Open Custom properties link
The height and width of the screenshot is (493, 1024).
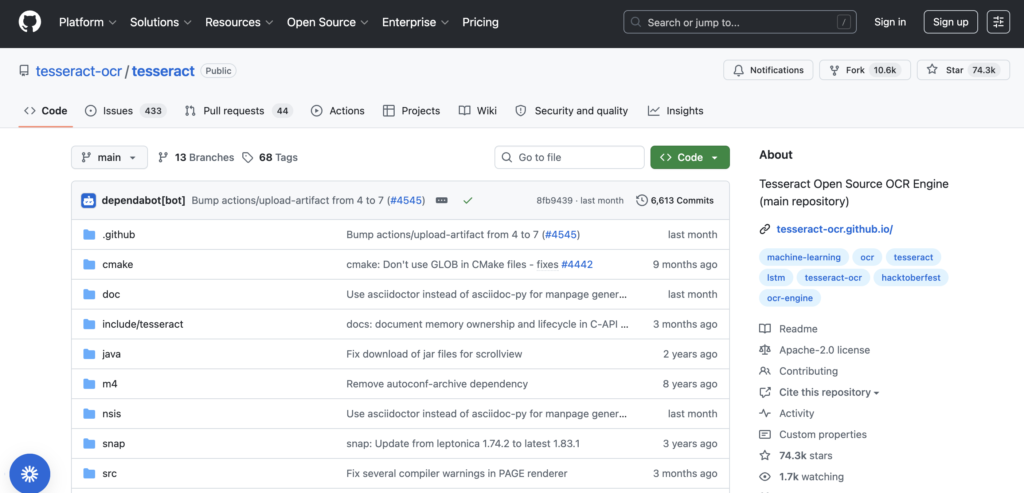coord(822,434)
